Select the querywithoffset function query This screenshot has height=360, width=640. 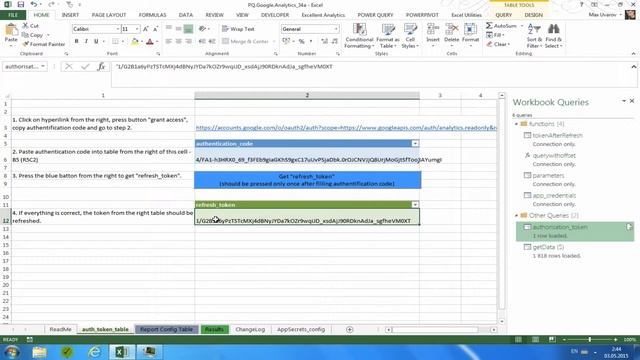[554, 156]
